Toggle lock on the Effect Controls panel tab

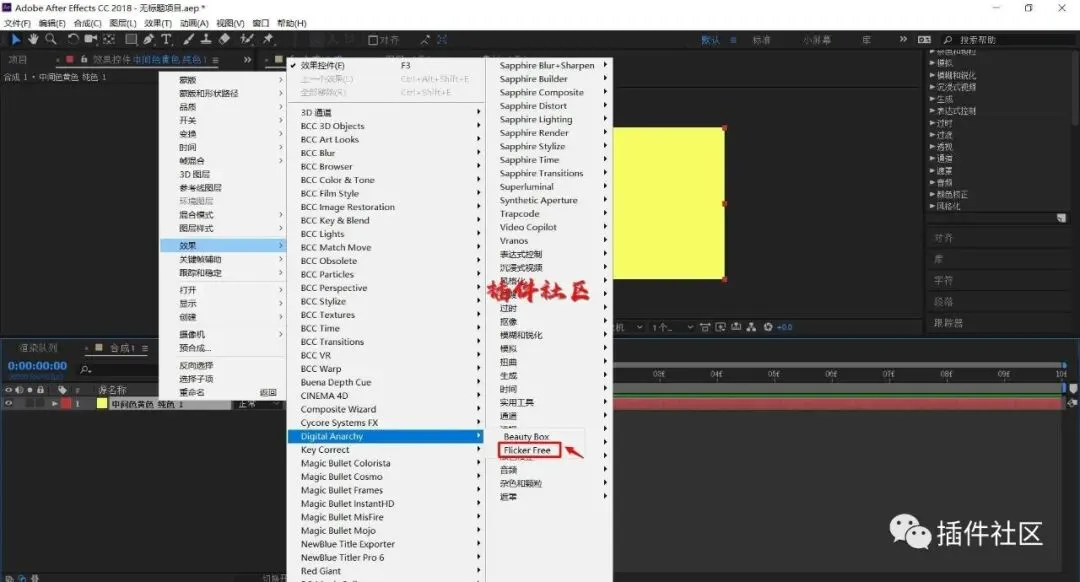pos(84,60)
